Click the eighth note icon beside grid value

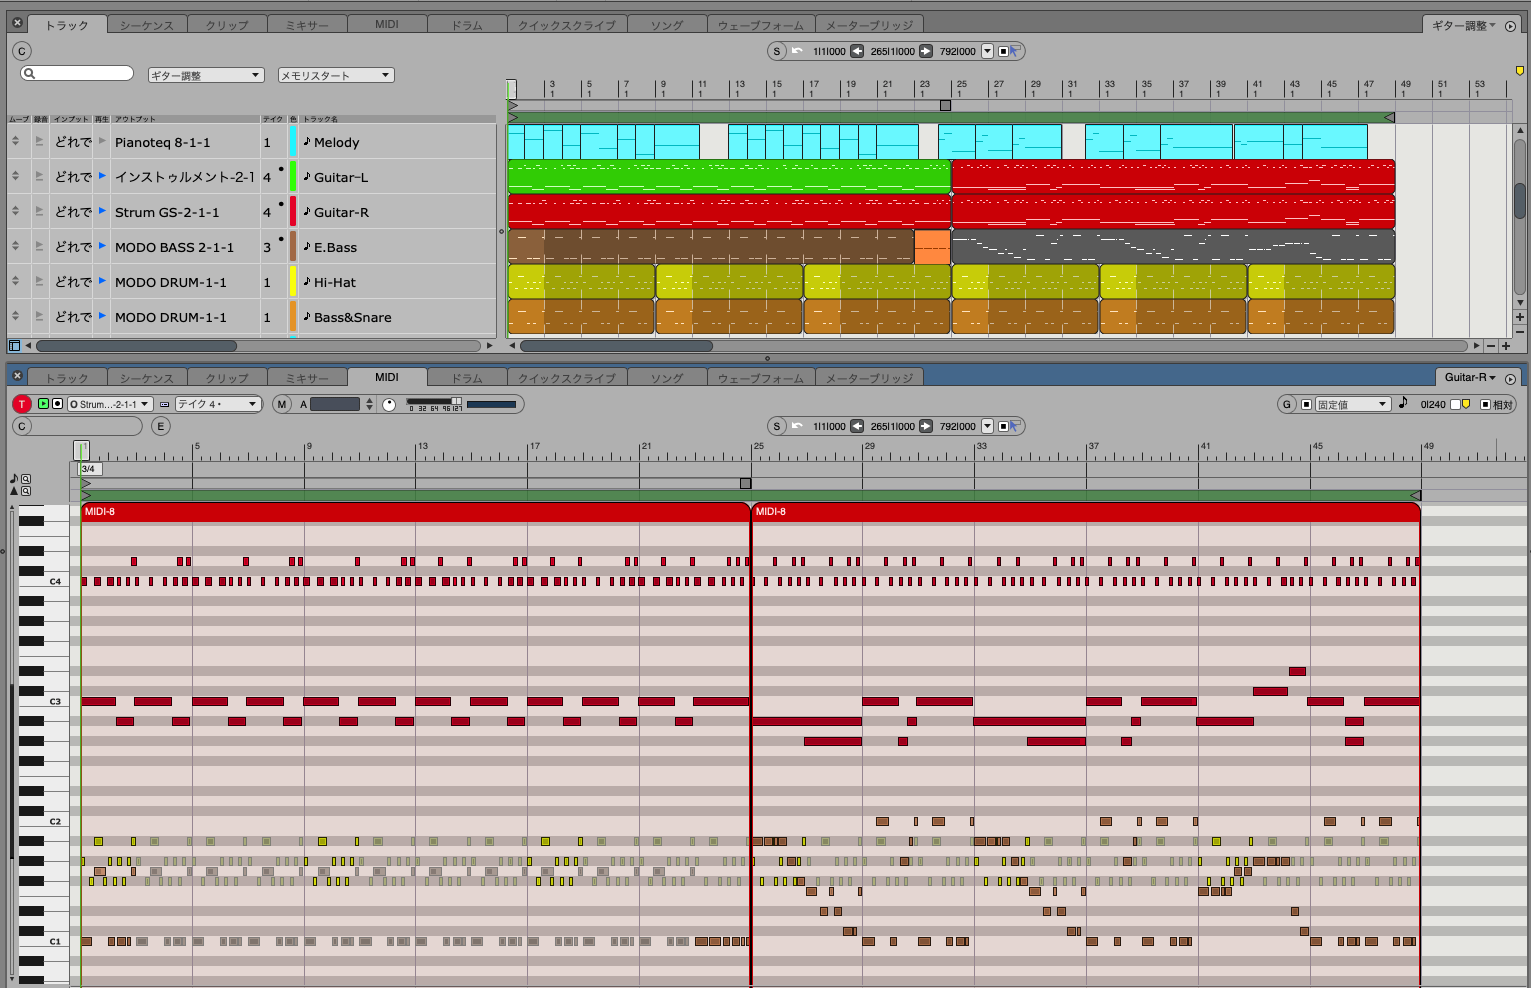point(1403,403)
